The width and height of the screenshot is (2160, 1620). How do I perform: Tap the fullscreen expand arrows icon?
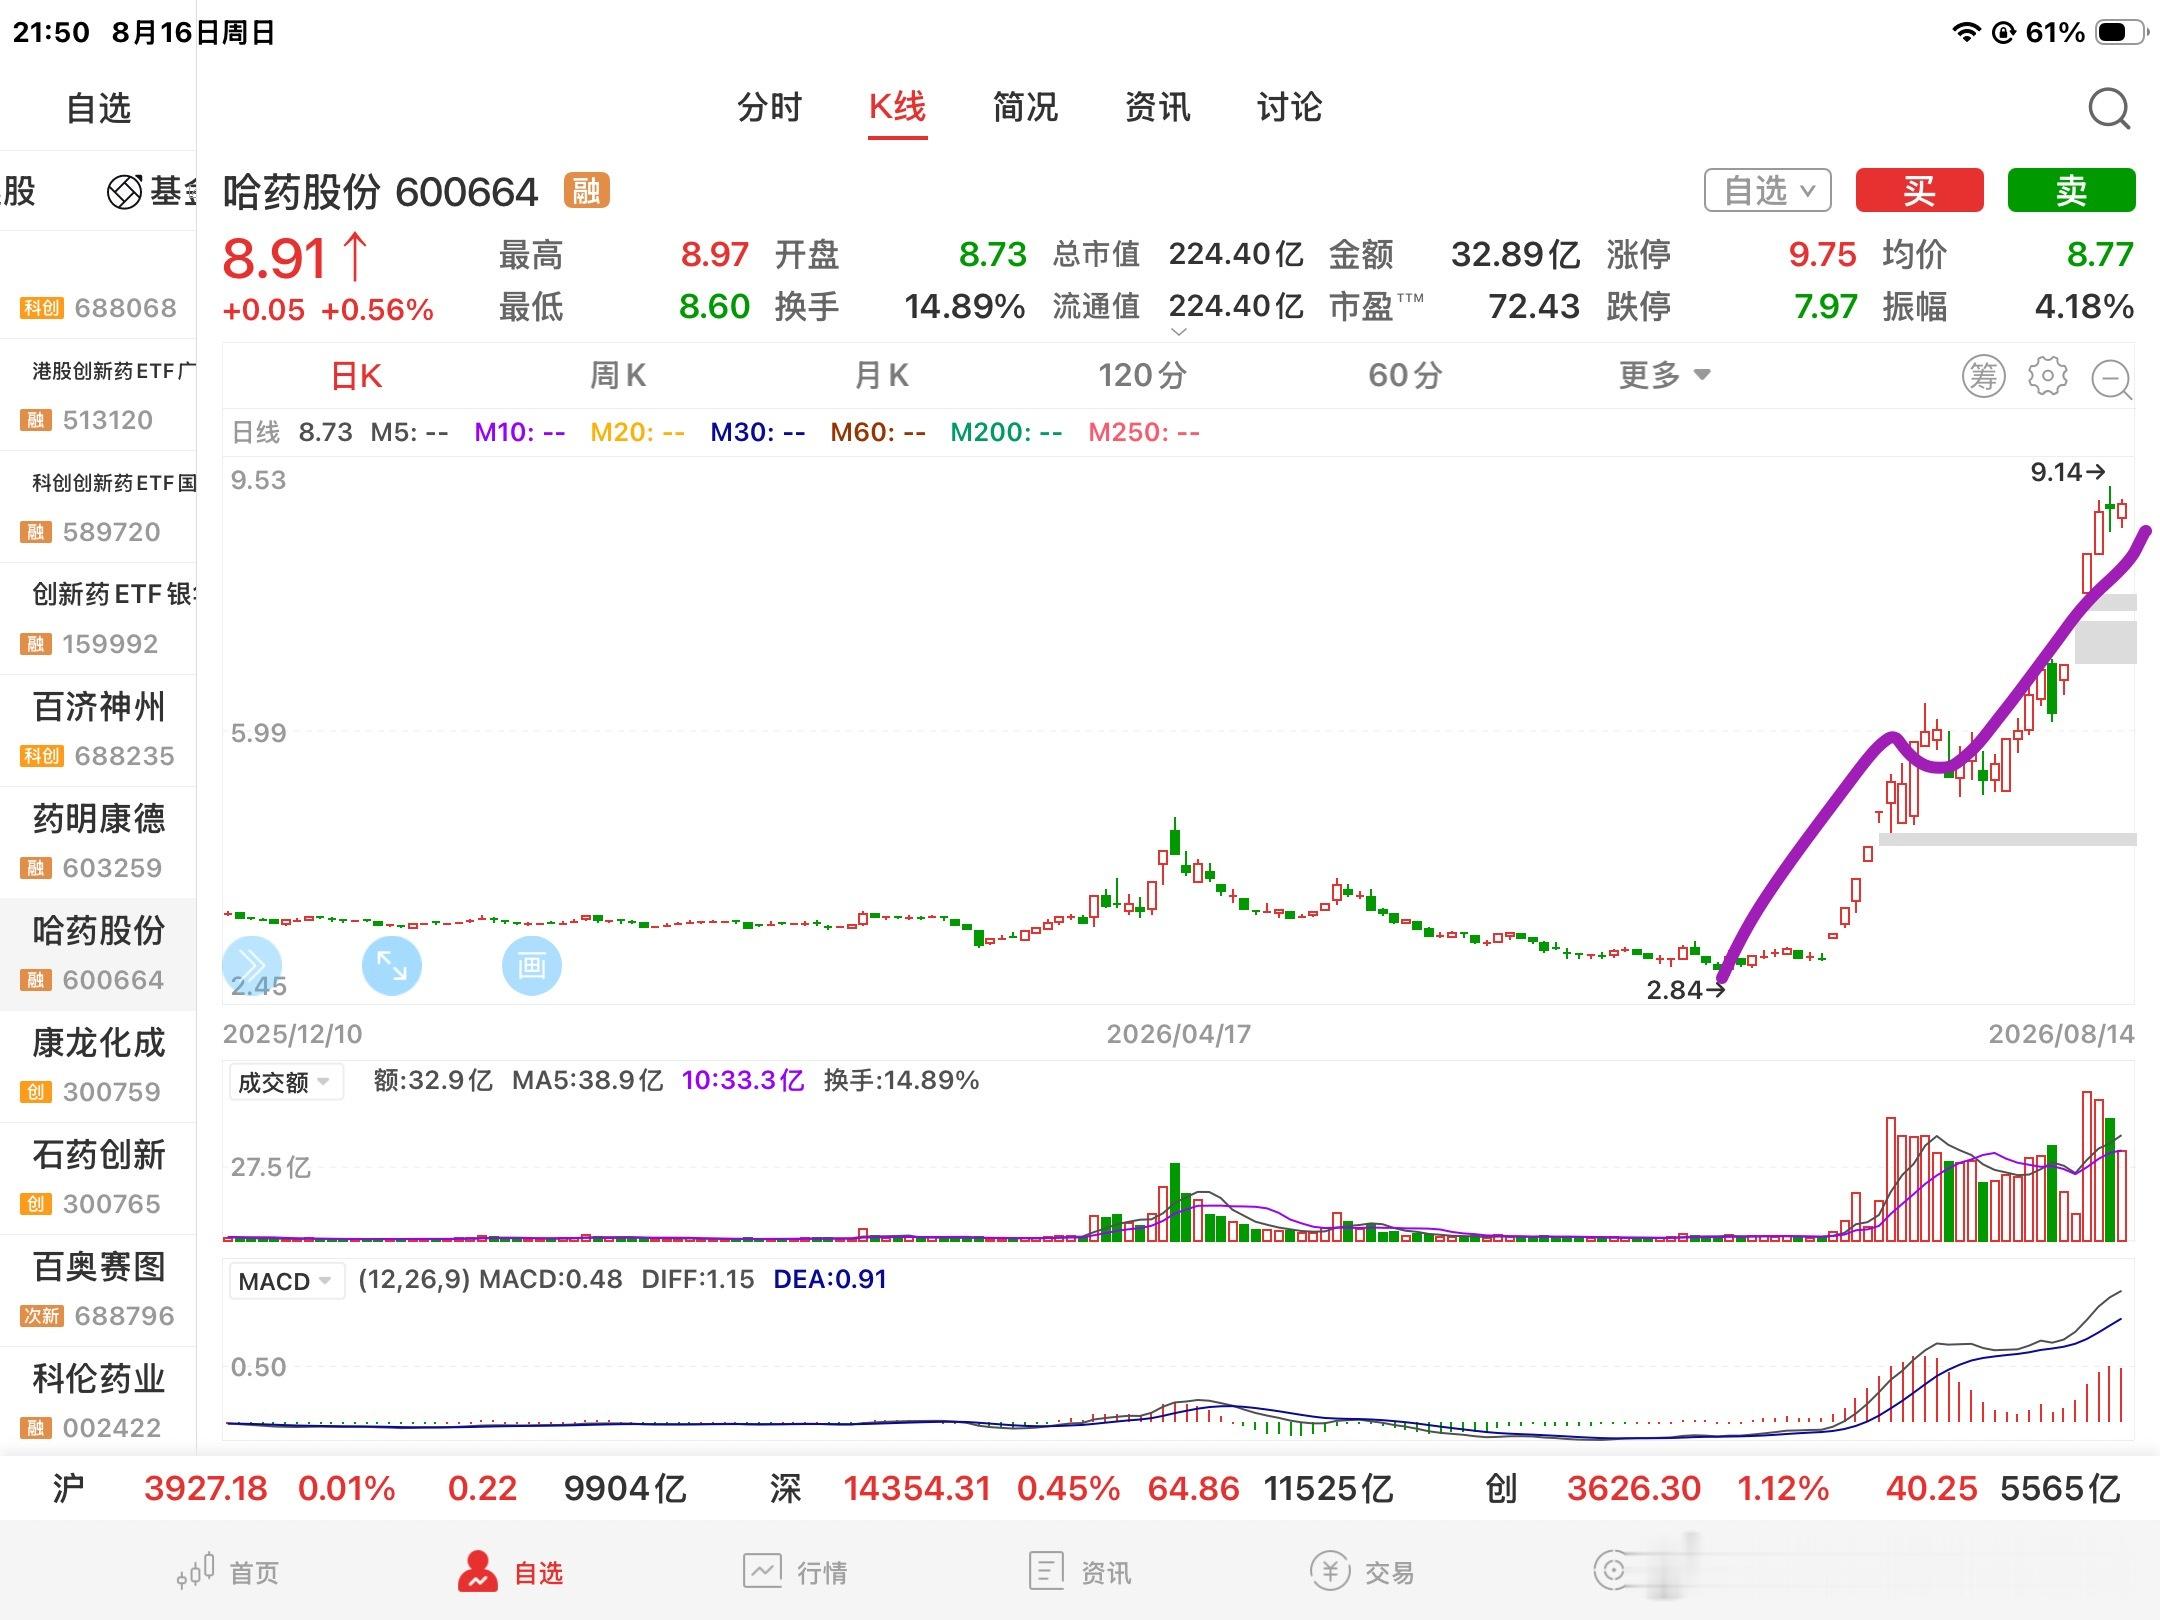pos(391,966)
